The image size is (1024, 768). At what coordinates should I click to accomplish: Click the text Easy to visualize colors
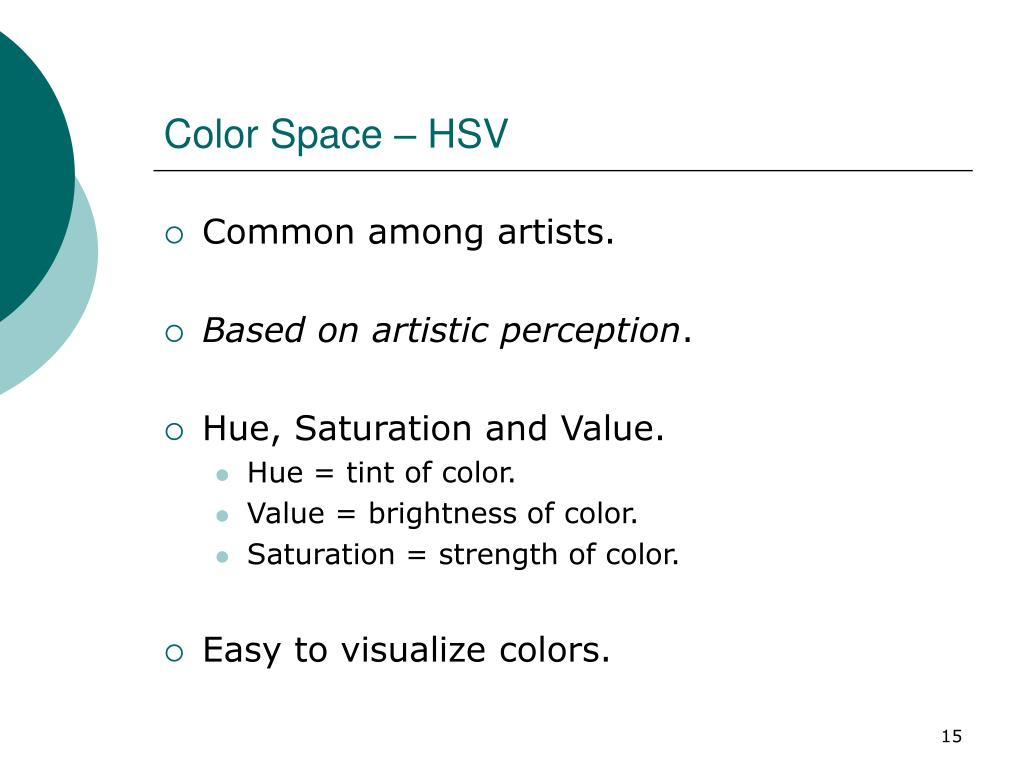pos(406,650)
